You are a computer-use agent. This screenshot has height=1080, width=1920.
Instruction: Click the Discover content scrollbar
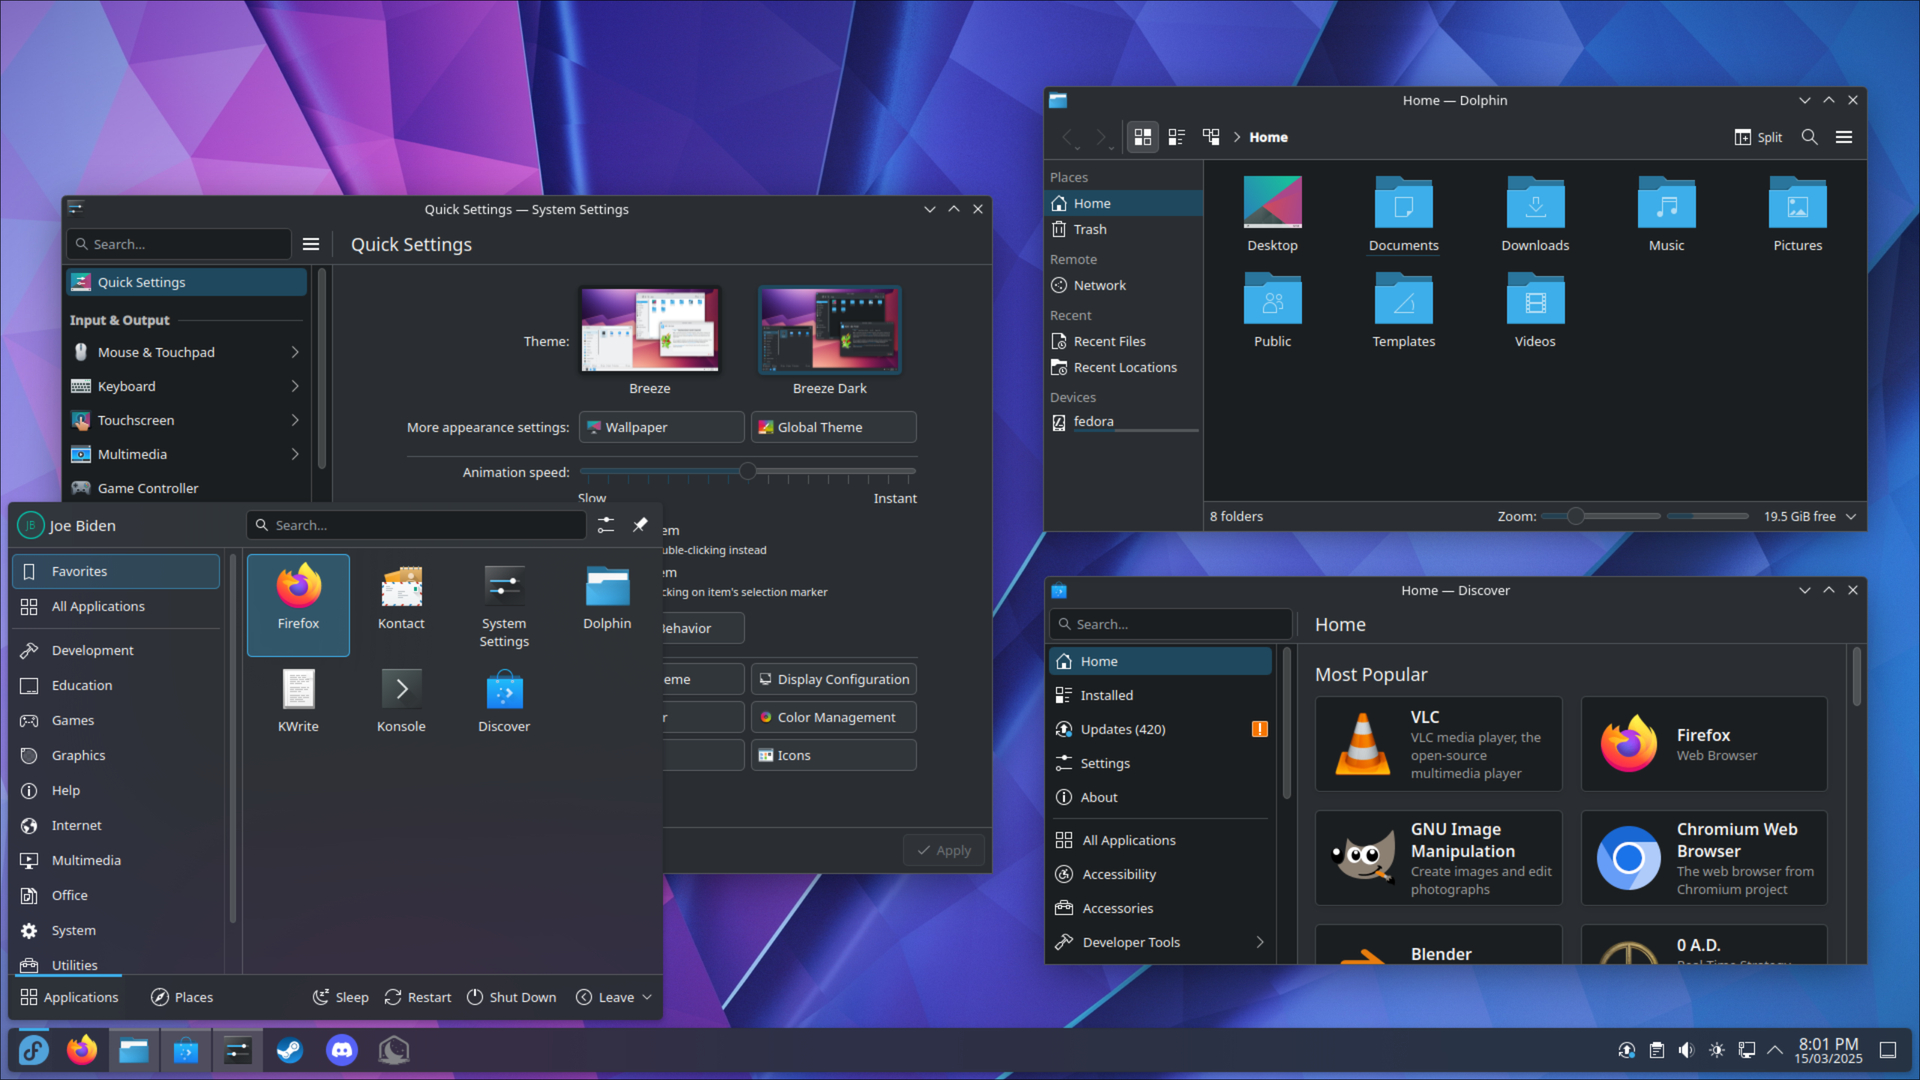[x=1857, y=676]
